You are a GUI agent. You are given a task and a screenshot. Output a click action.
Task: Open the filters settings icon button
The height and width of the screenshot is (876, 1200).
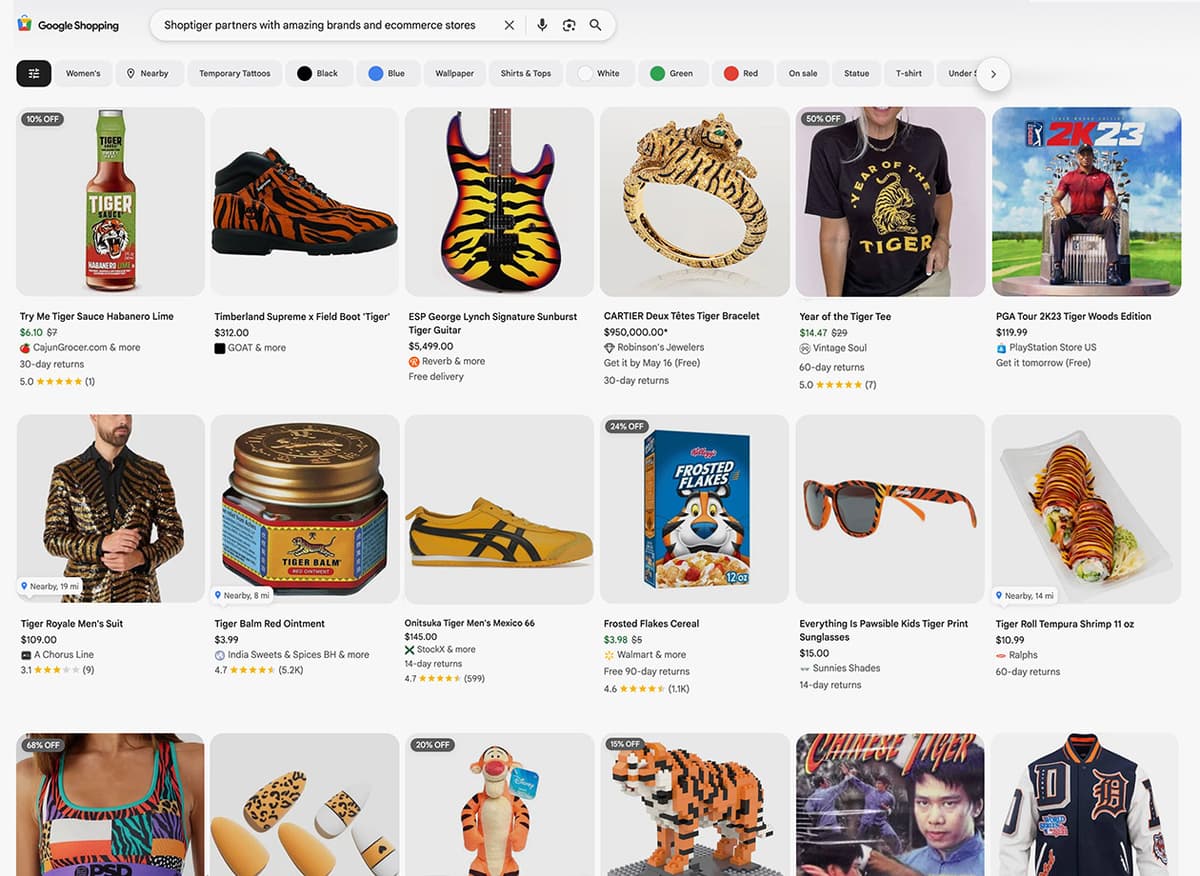(34, 73)
